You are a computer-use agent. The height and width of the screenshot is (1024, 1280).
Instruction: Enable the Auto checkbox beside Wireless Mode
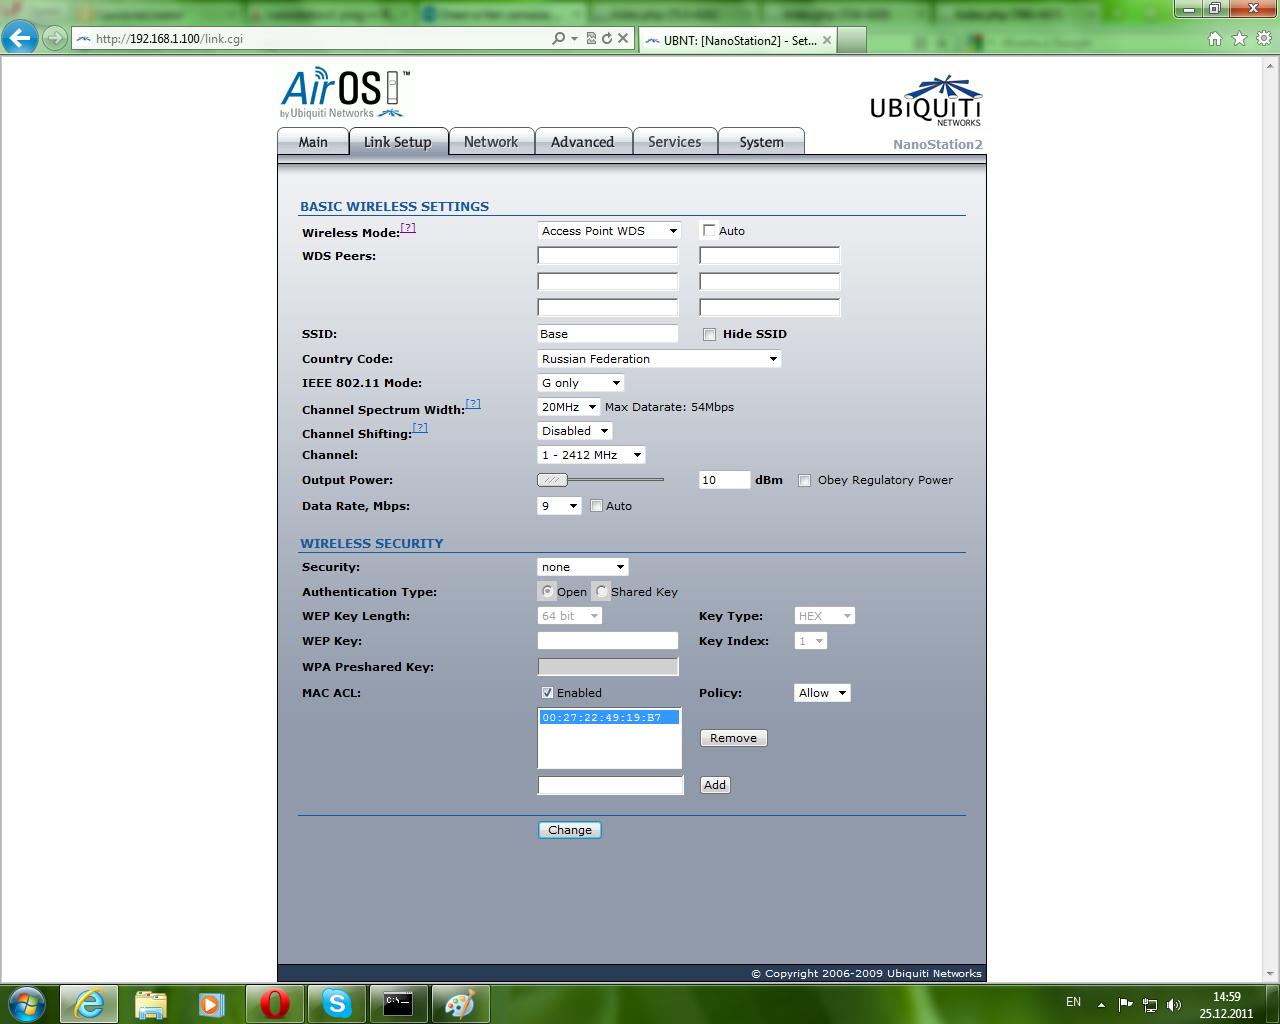pos(709,230)
